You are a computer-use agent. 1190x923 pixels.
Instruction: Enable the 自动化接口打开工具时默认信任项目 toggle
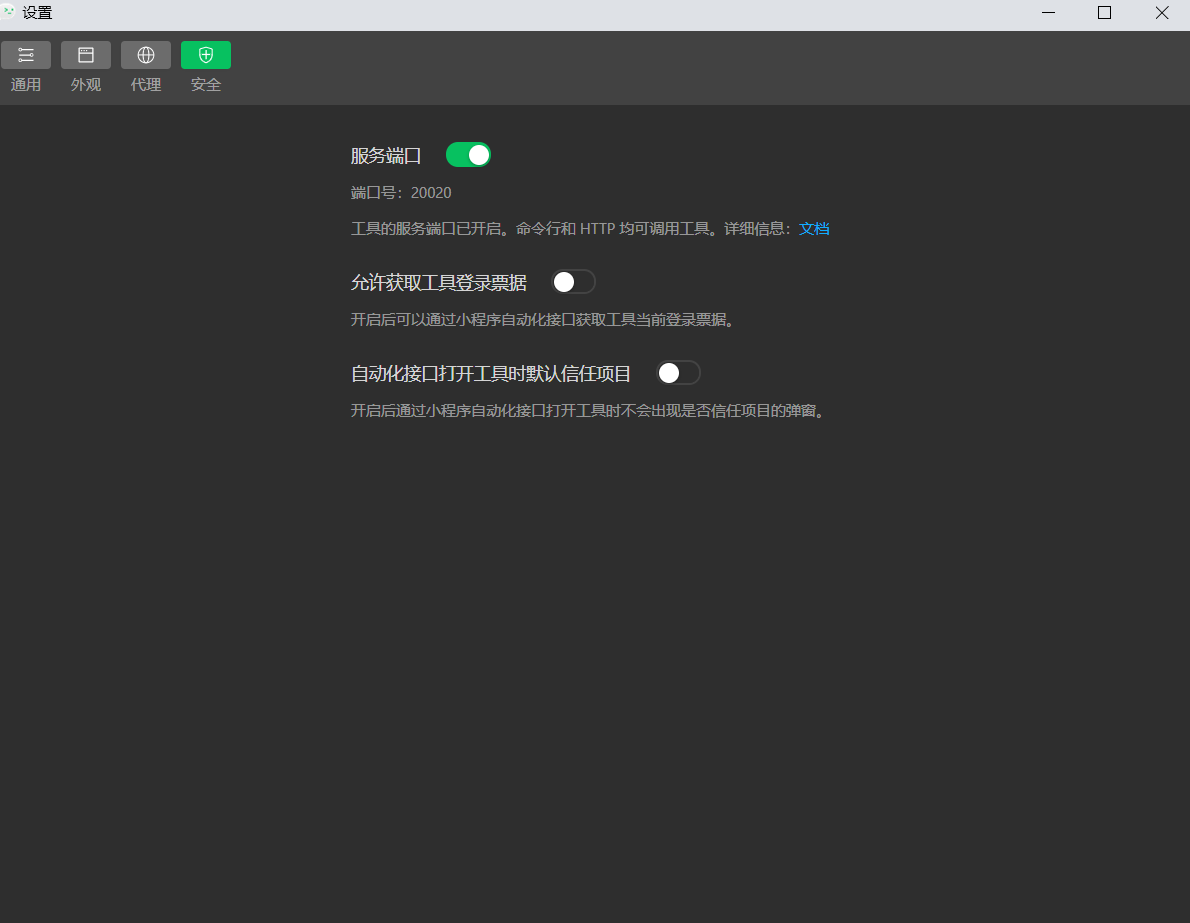tap(678, 373)
